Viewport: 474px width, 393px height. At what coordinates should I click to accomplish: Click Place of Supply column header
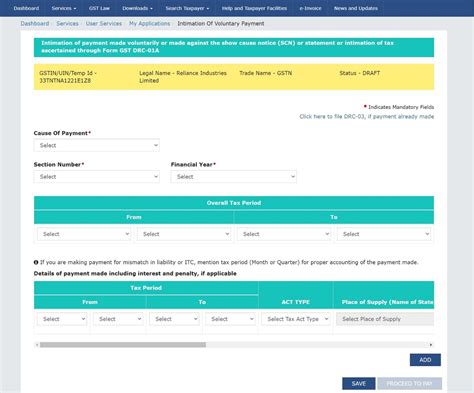(x=388, y=302)
